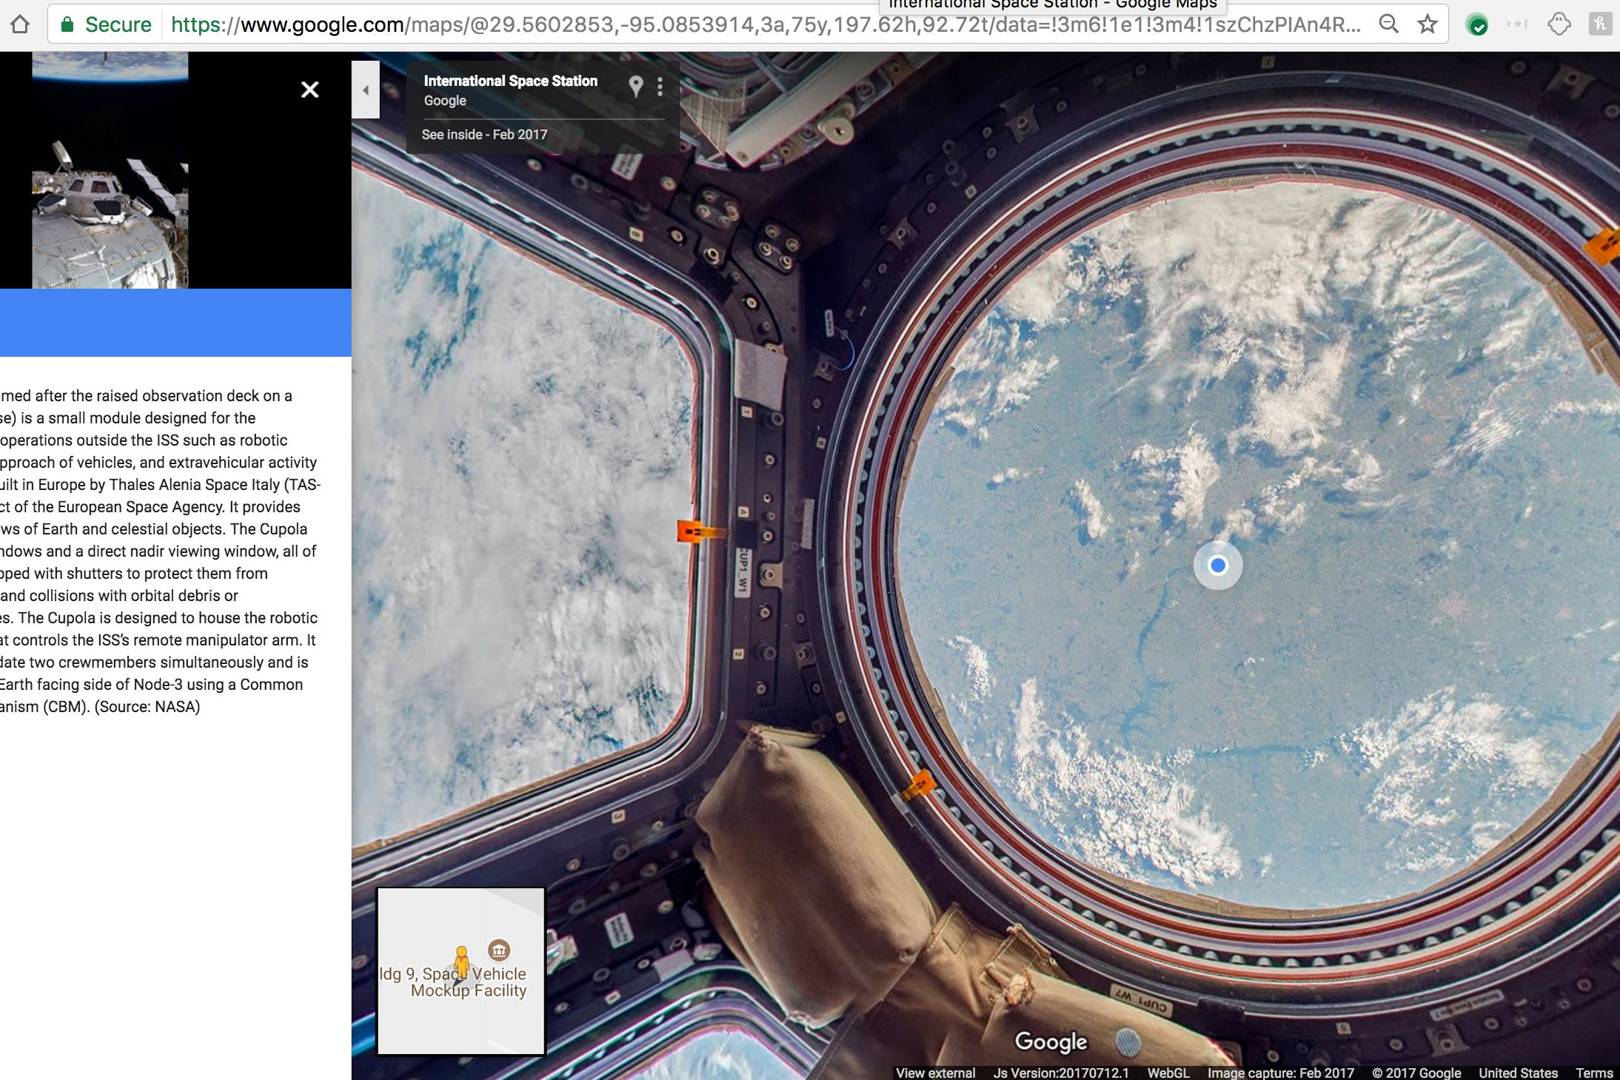This screenshot has width=1620, height=1080.
Task: Close the photo panel with the X
Action: pos(310,90)
